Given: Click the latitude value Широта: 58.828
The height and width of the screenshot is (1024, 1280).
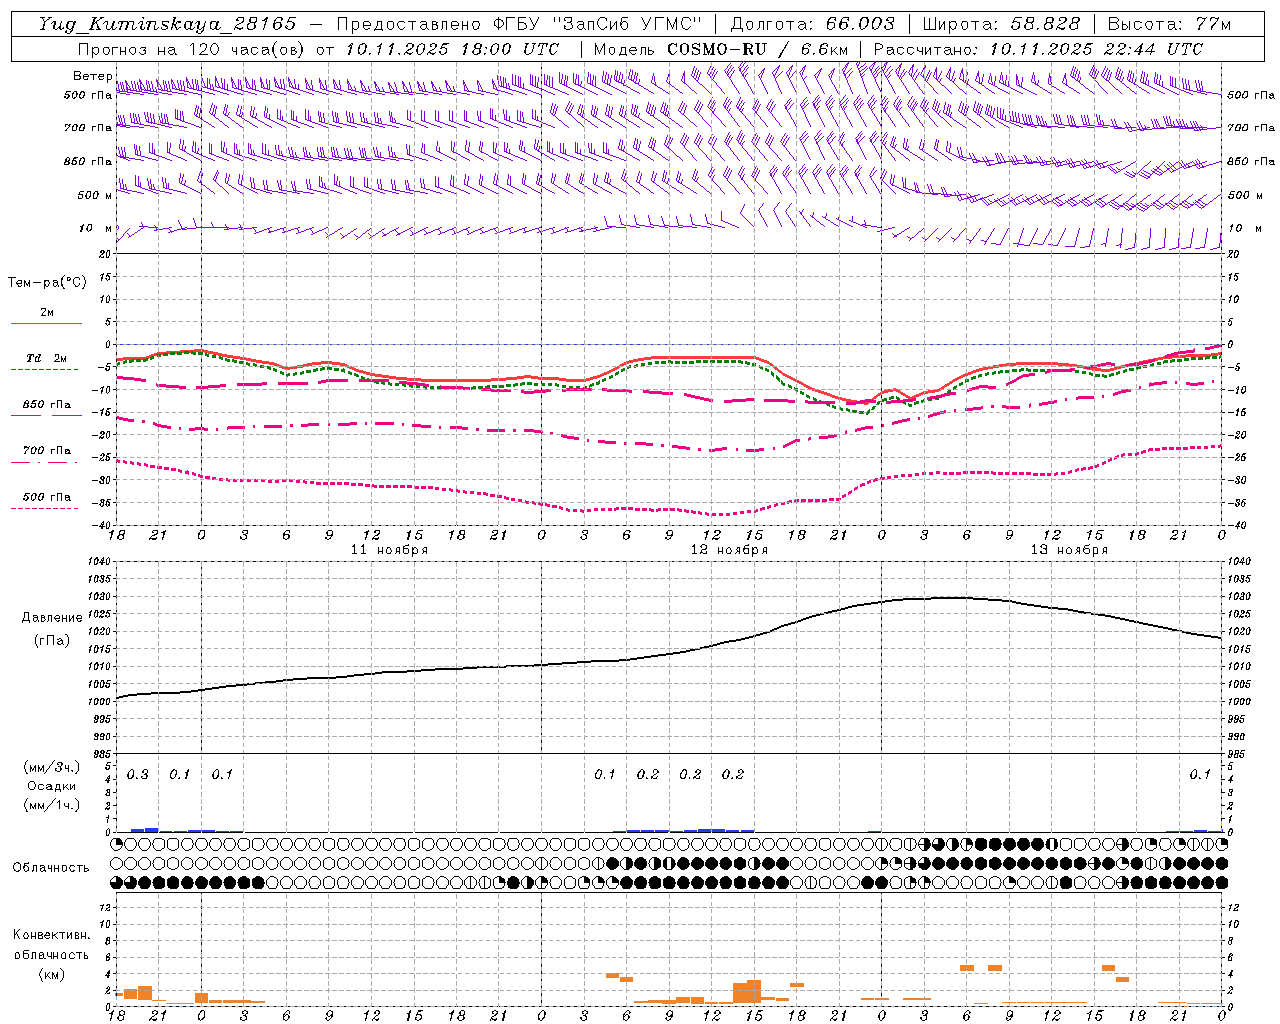Looking at the screenshot, I should pos(1001,24).
